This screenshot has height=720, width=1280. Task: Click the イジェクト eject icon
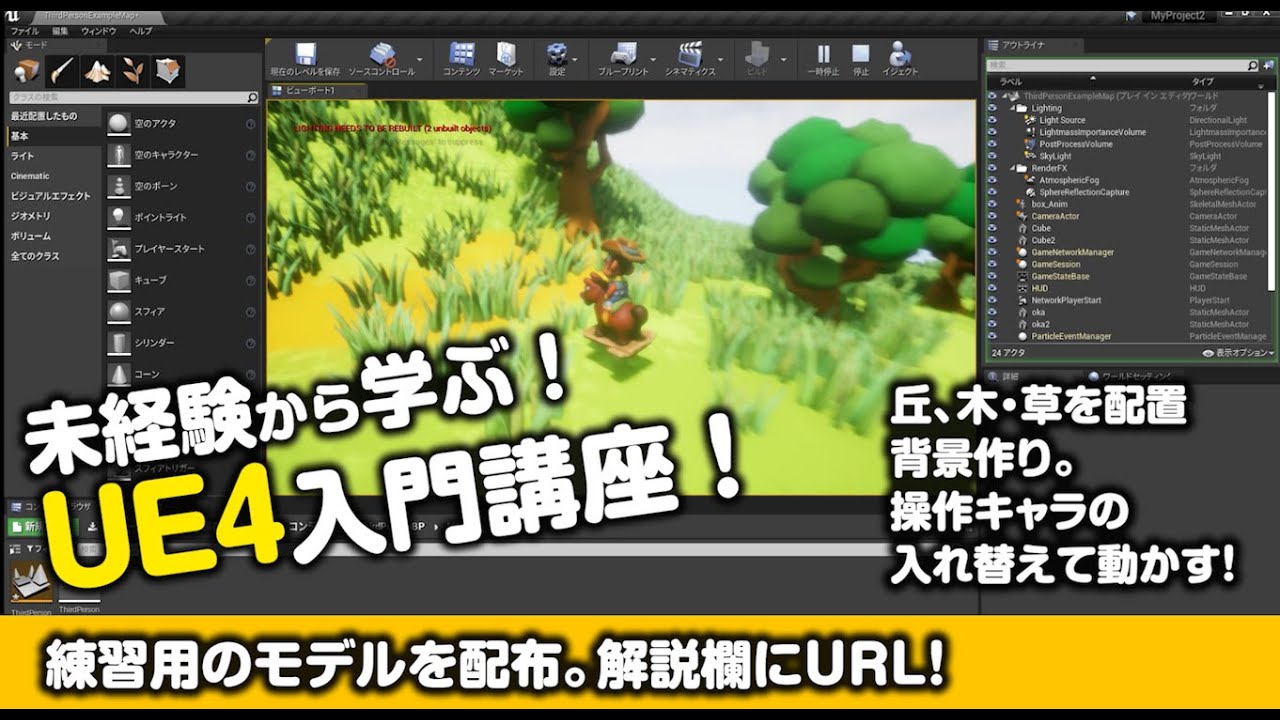click(900, 54)
